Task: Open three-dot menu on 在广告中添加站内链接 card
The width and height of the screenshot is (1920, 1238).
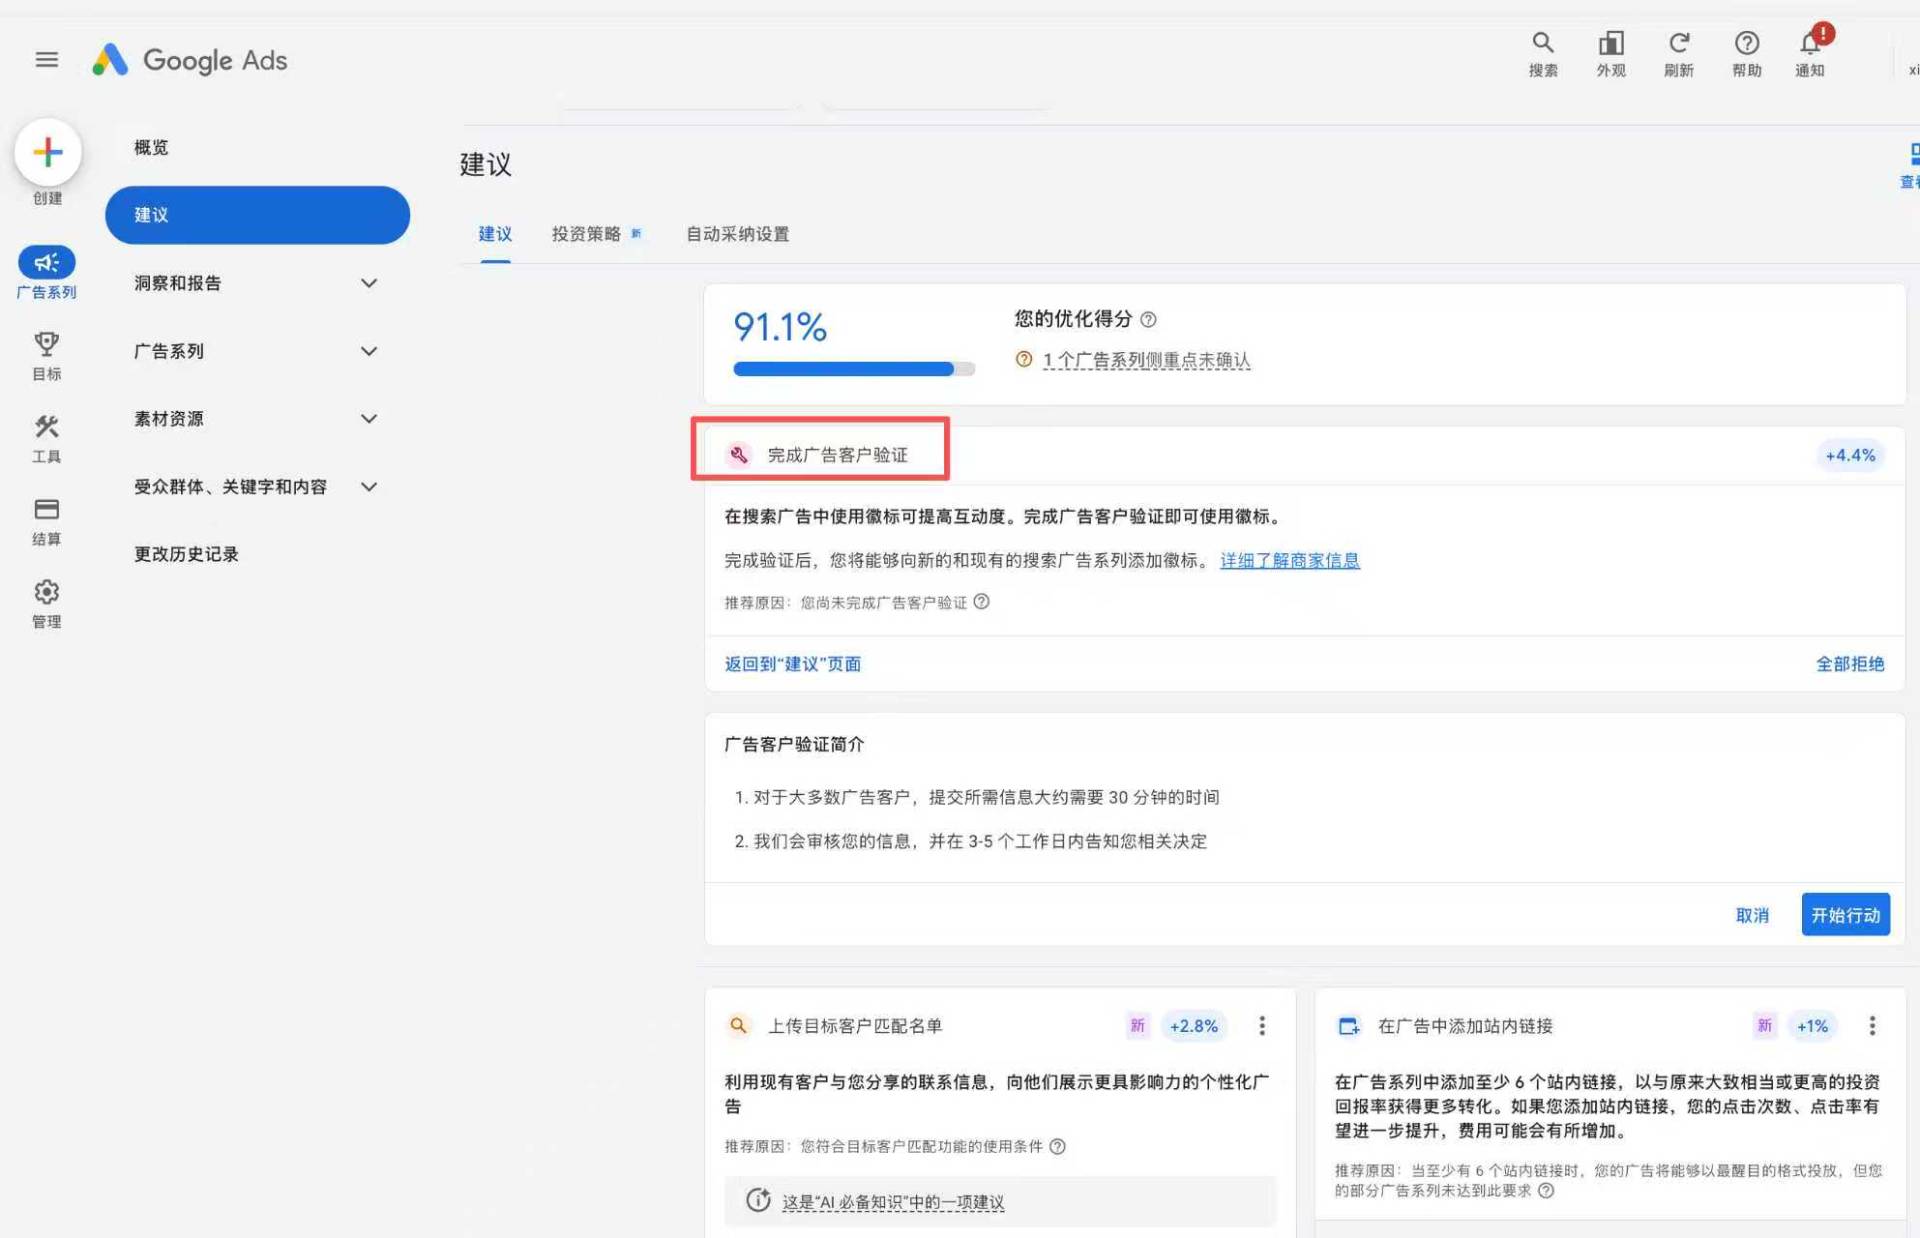Action: 1872,1026
